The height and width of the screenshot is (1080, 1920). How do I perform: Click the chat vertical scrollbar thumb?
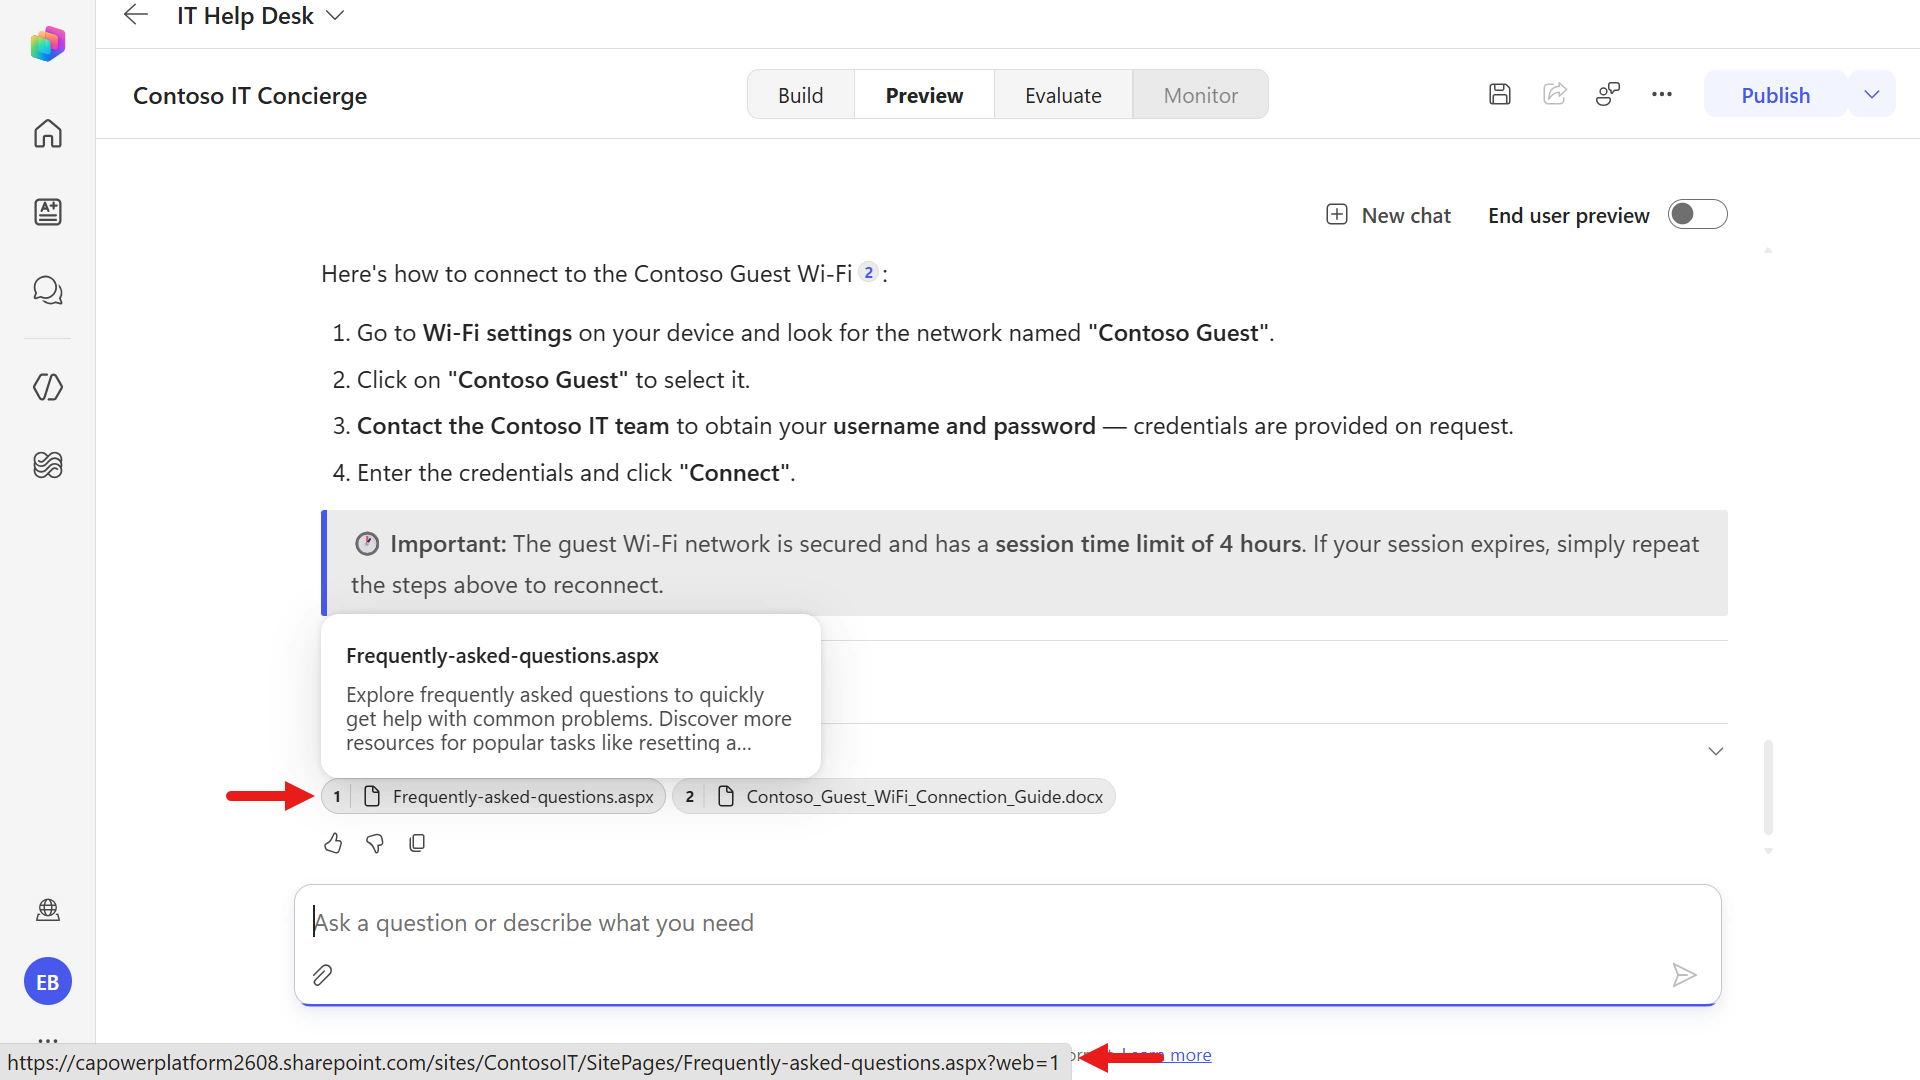[1768, 787]
